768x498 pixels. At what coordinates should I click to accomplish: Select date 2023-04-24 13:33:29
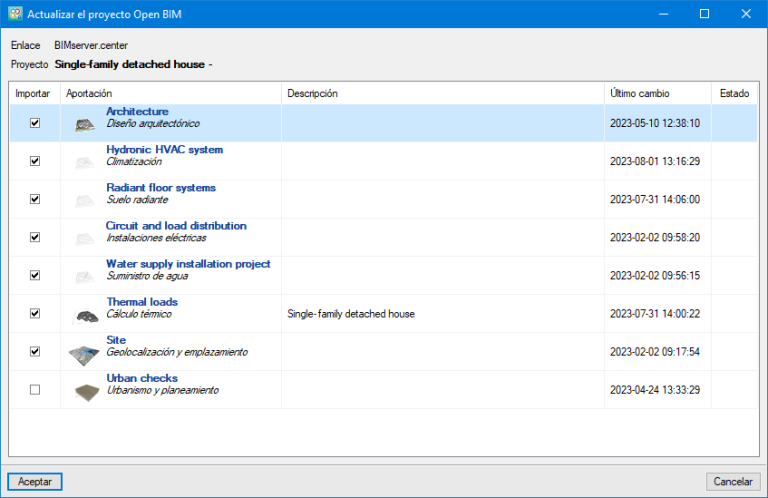(655, 390)
